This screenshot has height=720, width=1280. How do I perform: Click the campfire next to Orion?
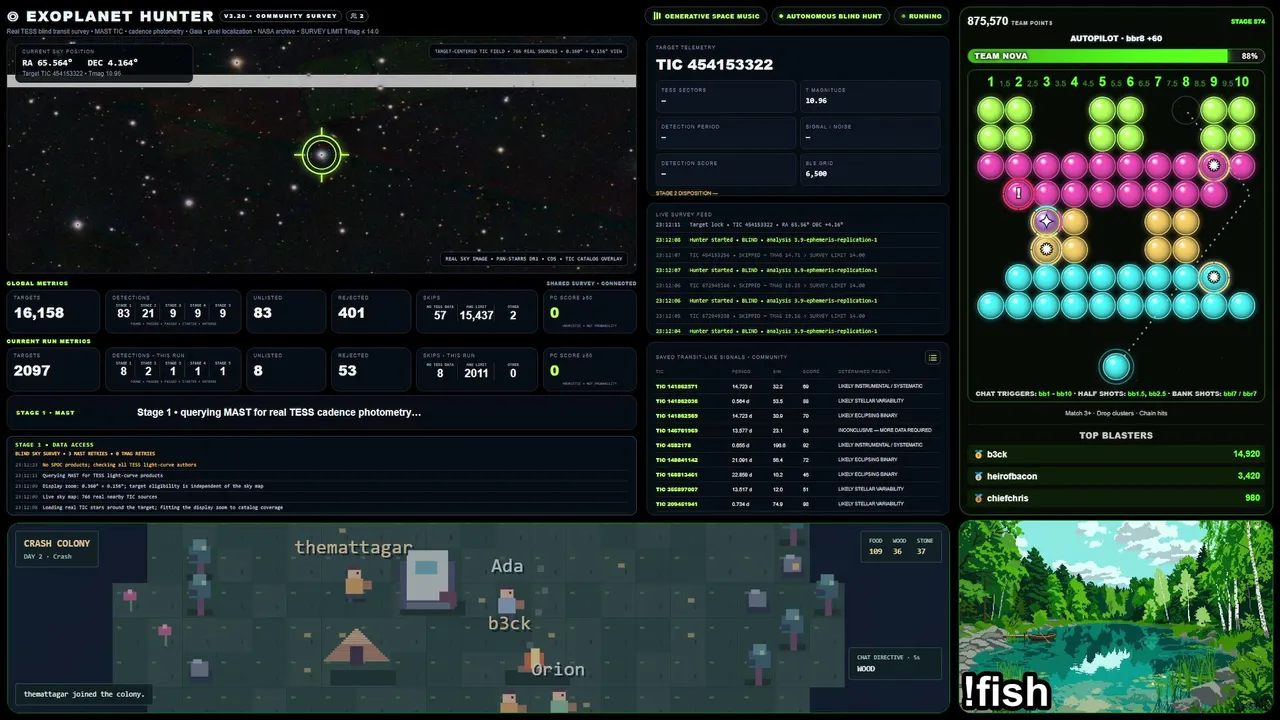[x=534, y=659]
